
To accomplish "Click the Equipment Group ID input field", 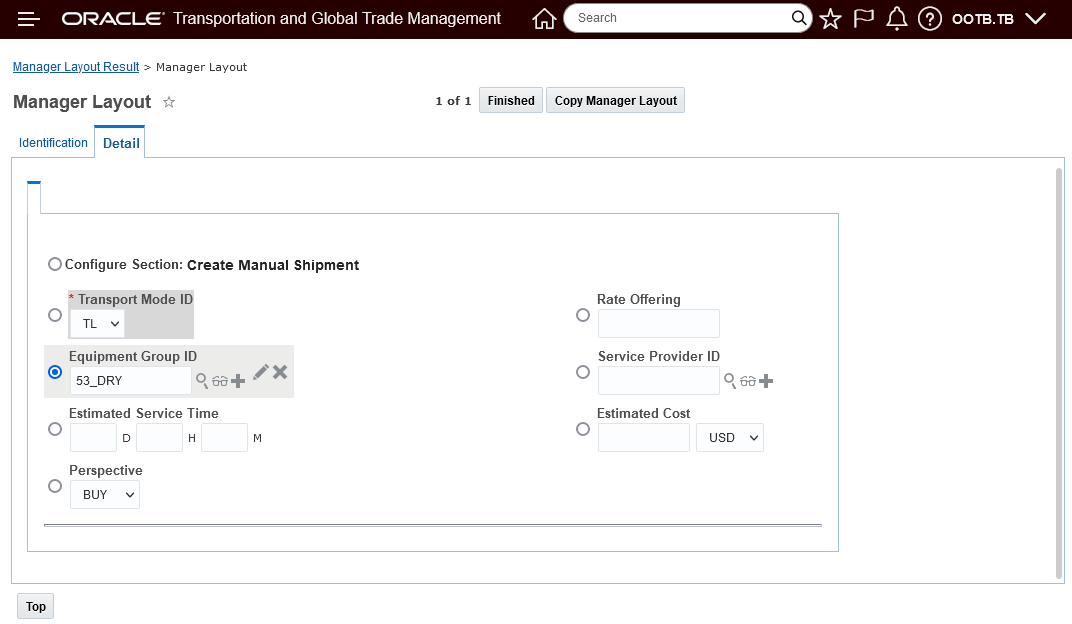I will pyautogui.click(x=130, y=381).
